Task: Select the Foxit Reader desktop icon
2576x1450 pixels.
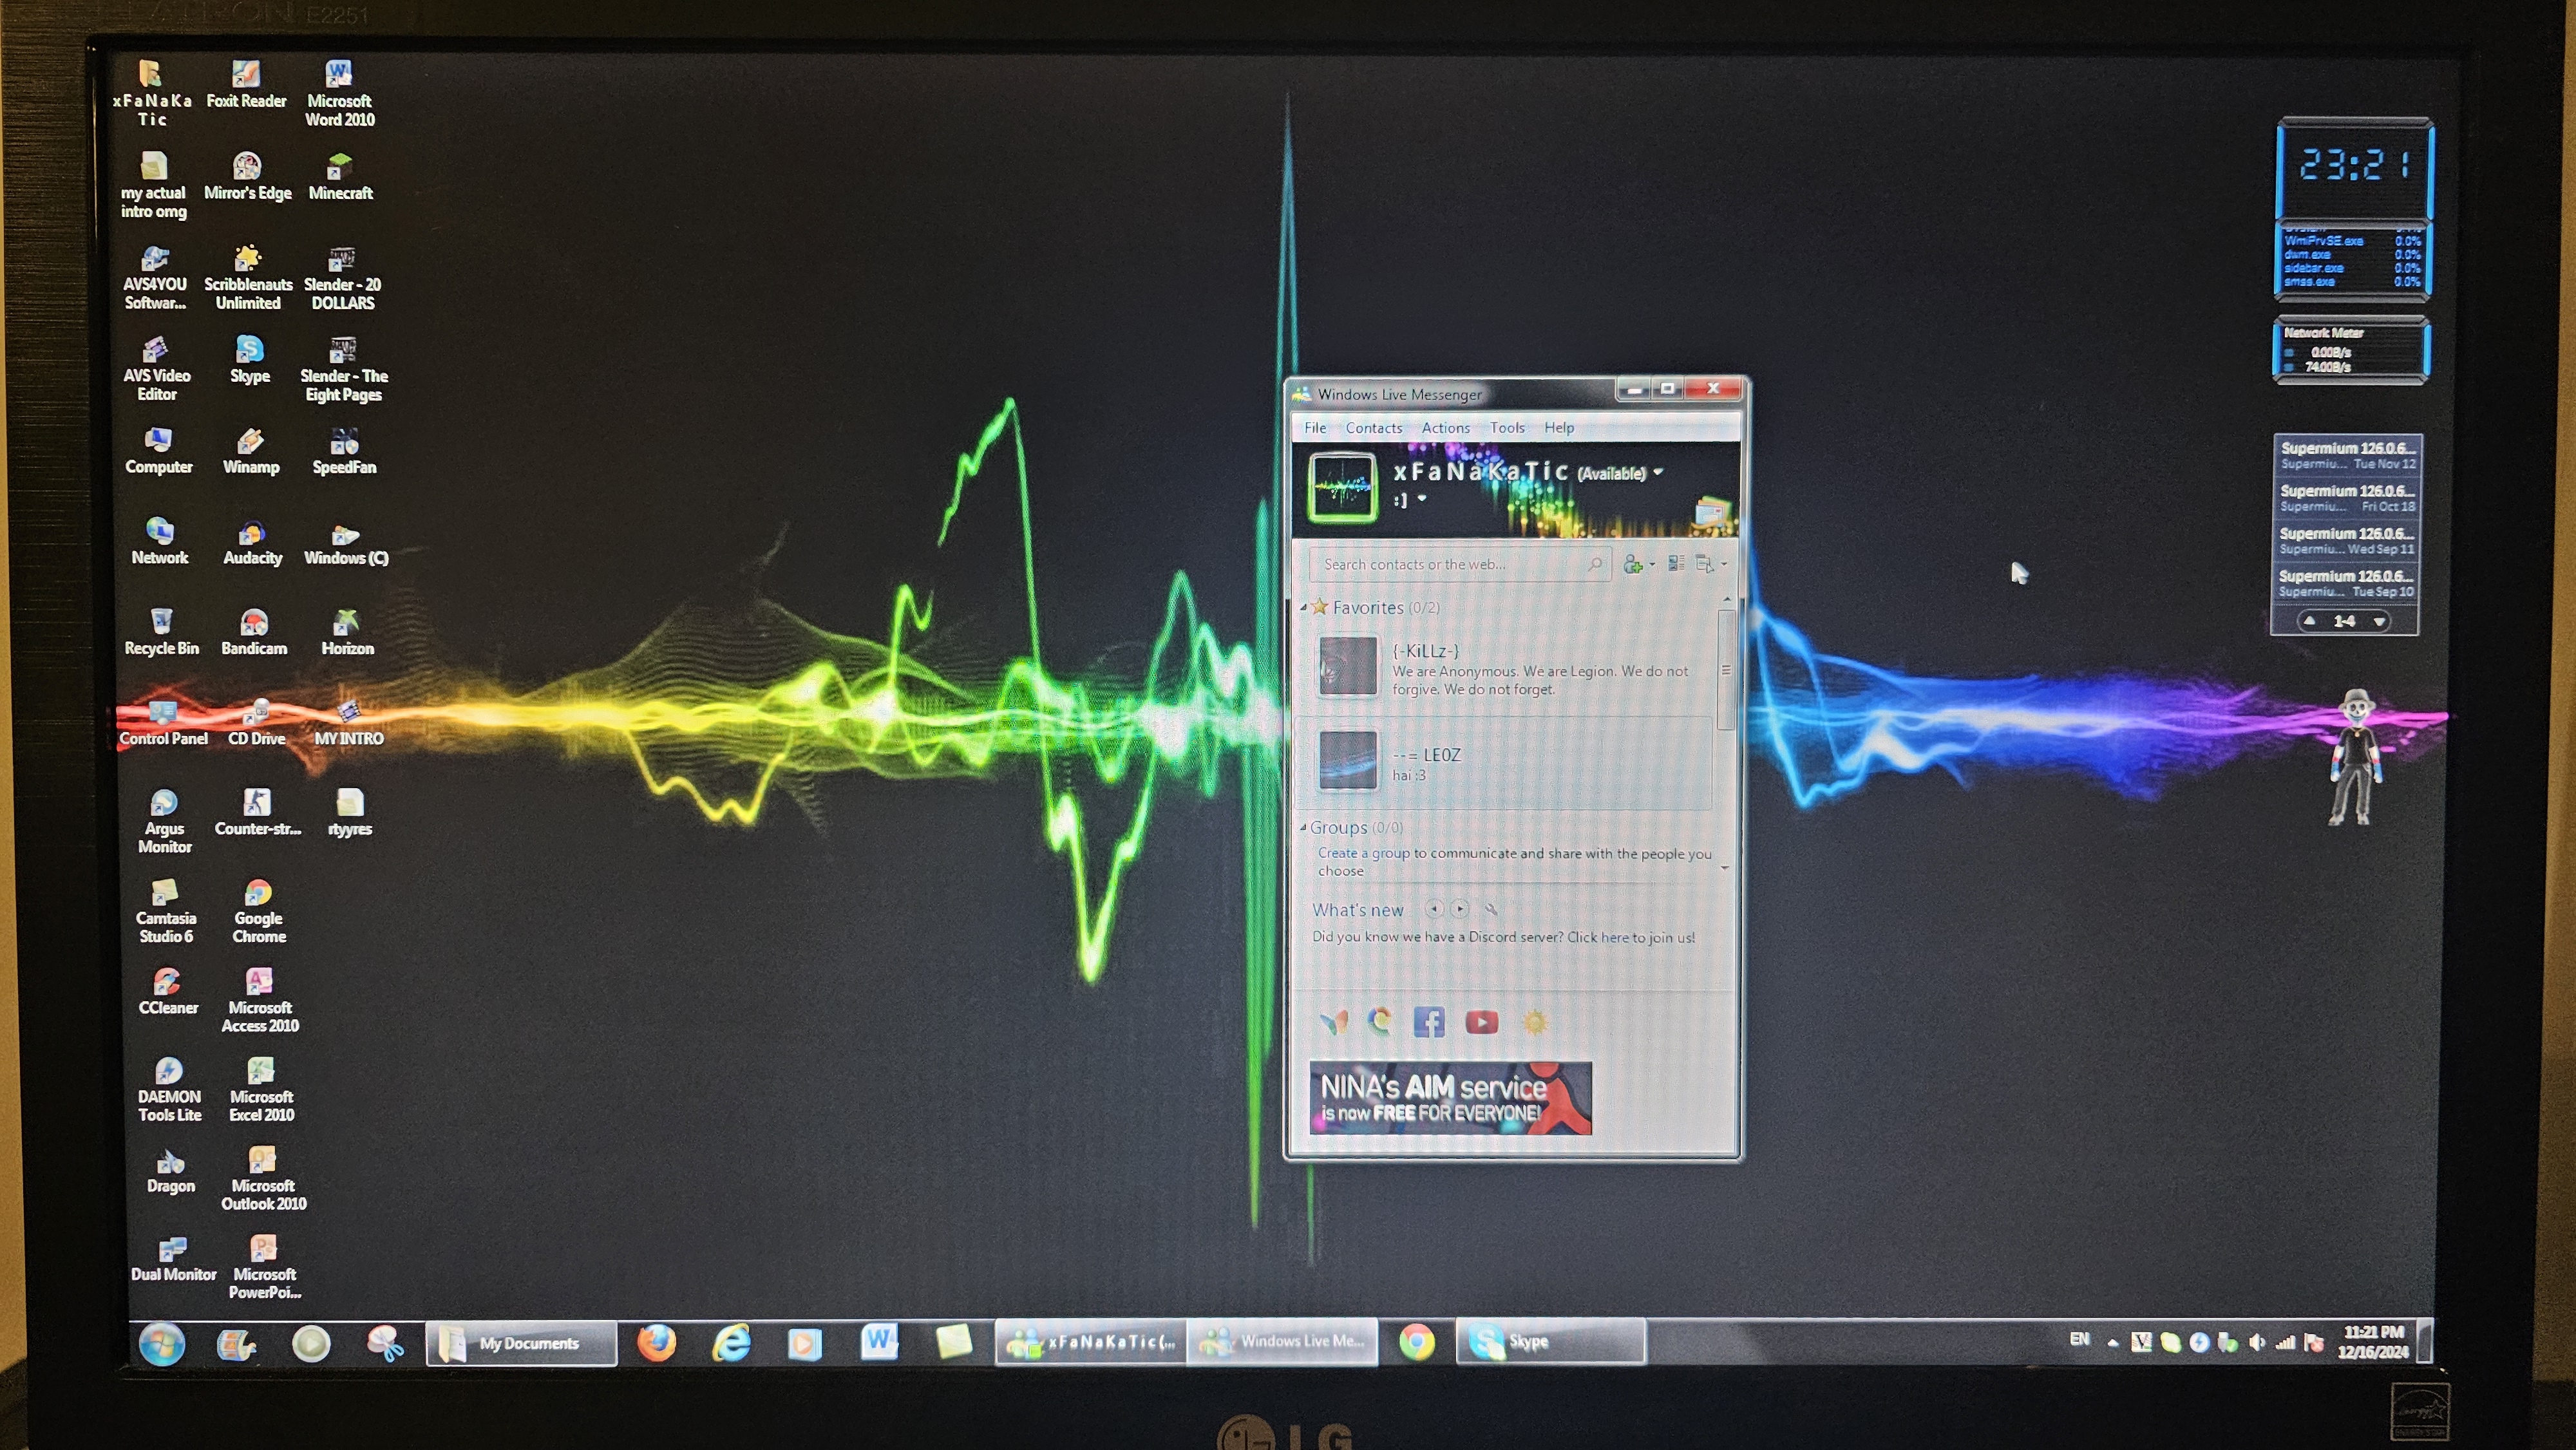Action: (246, 85)
